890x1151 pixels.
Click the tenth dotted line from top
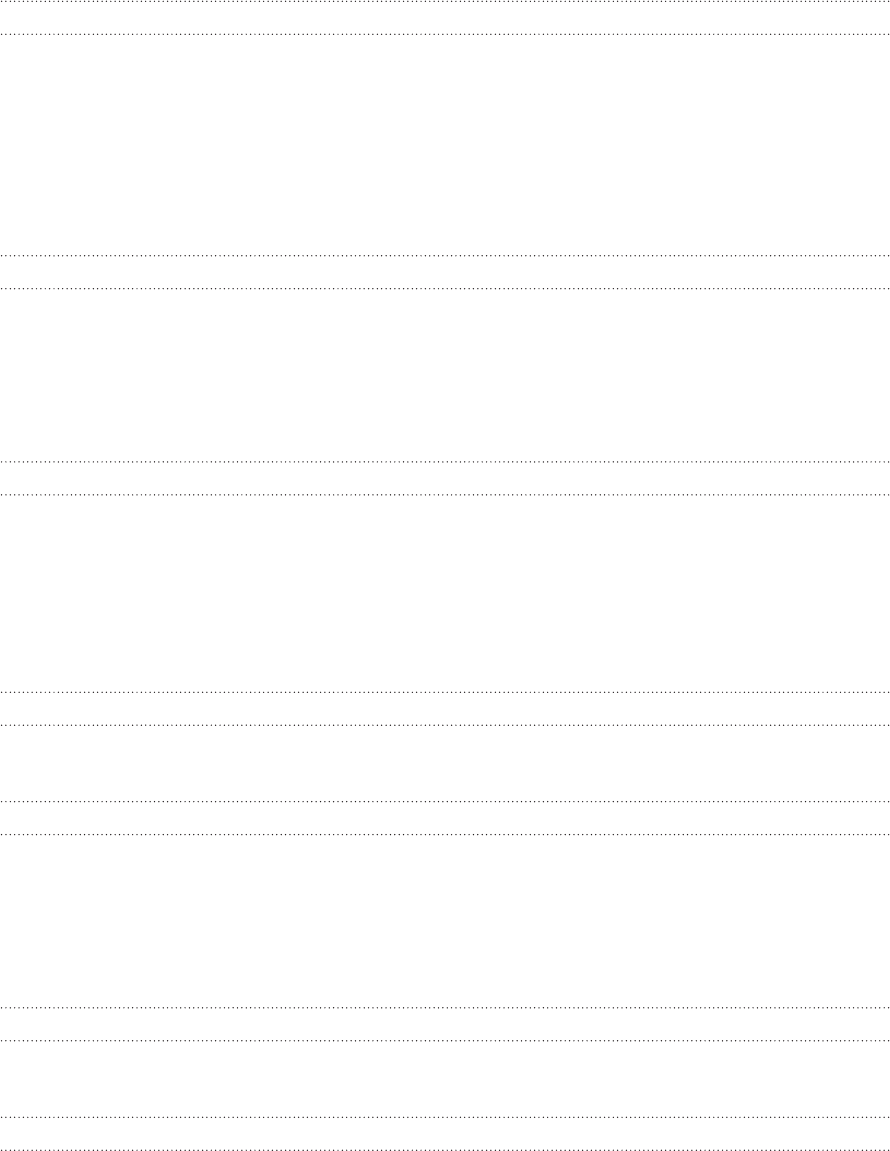445,835
